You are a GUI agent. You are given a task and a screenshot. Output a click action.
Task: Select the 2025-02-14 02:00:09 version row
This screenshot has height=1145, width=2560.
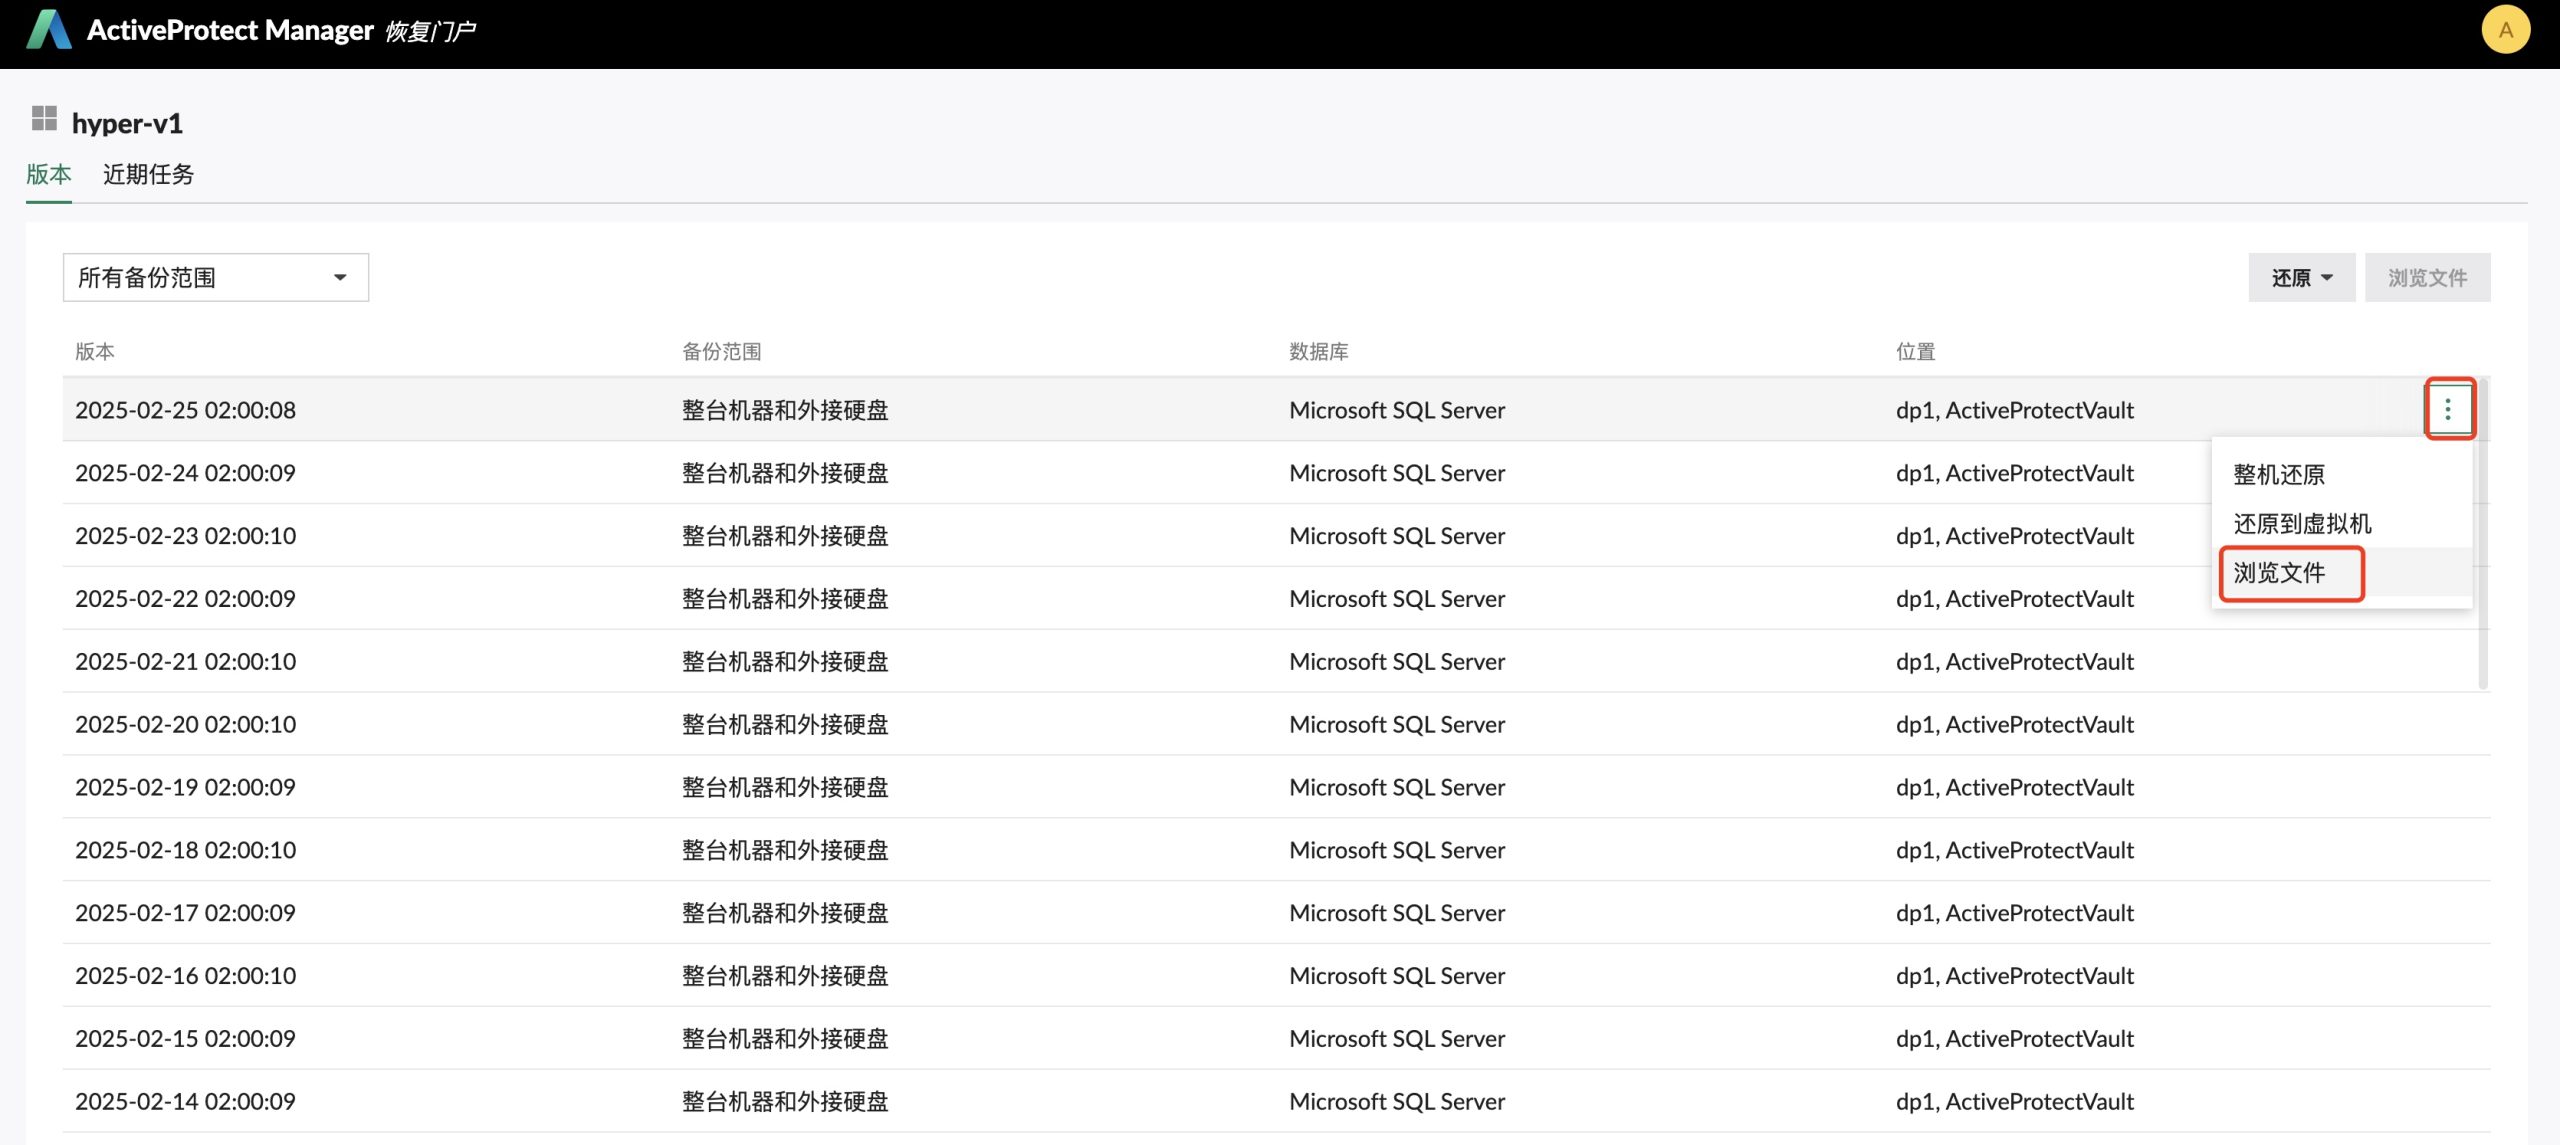(1276, 1101)
